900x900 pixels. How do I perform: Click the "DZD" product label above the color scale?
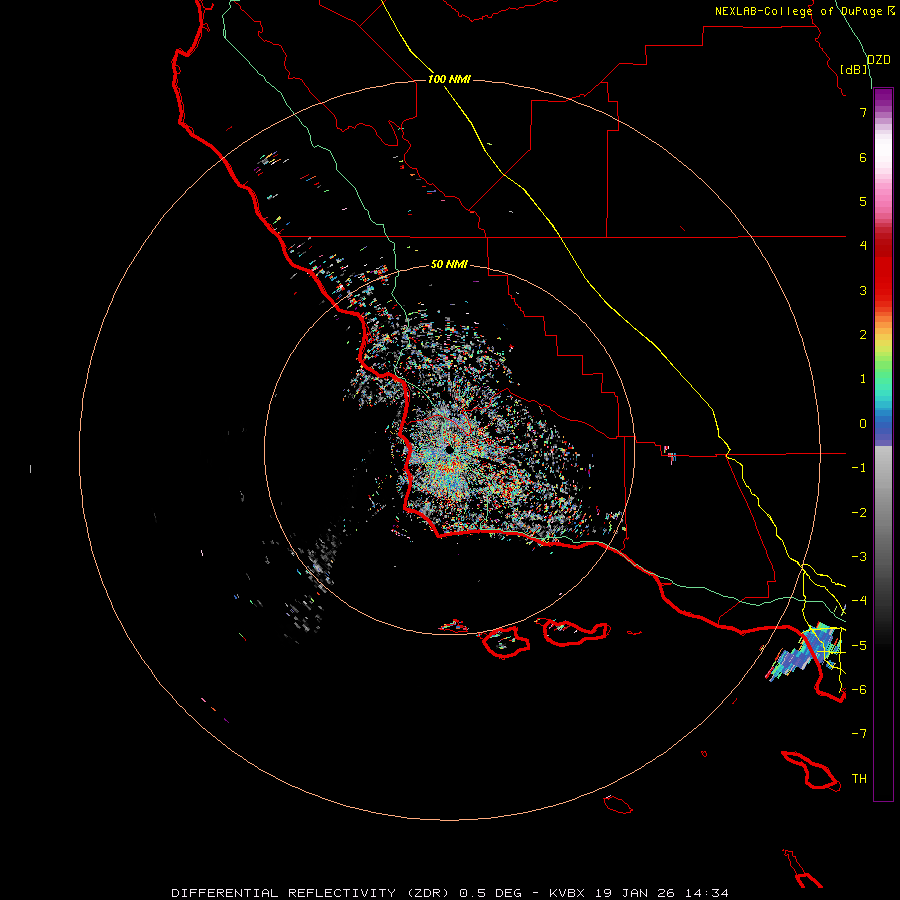pos(879,60)
